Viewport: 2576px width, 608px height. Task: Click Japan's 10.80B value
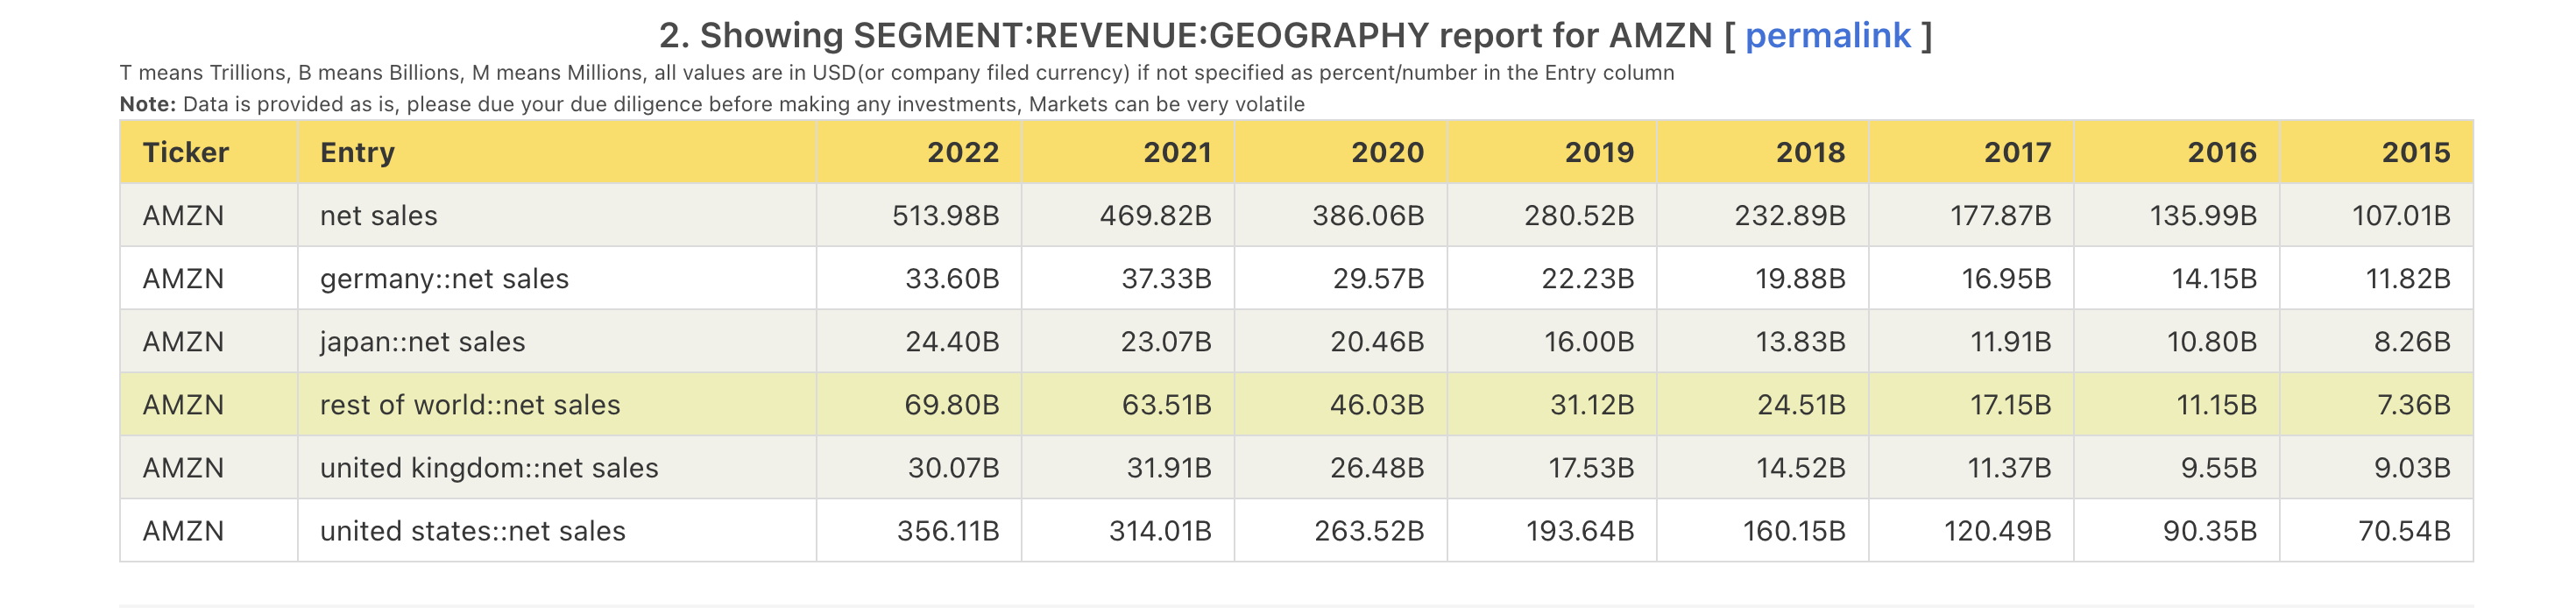[x=2212, y=341]
